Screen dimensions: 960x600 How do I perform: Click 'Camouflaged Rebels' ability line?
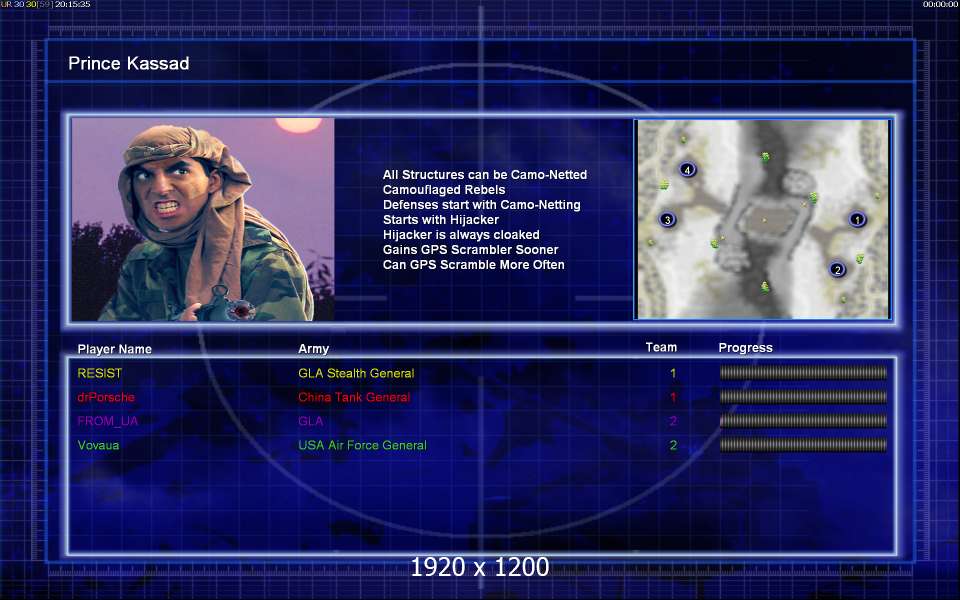[x=444, y=190]
